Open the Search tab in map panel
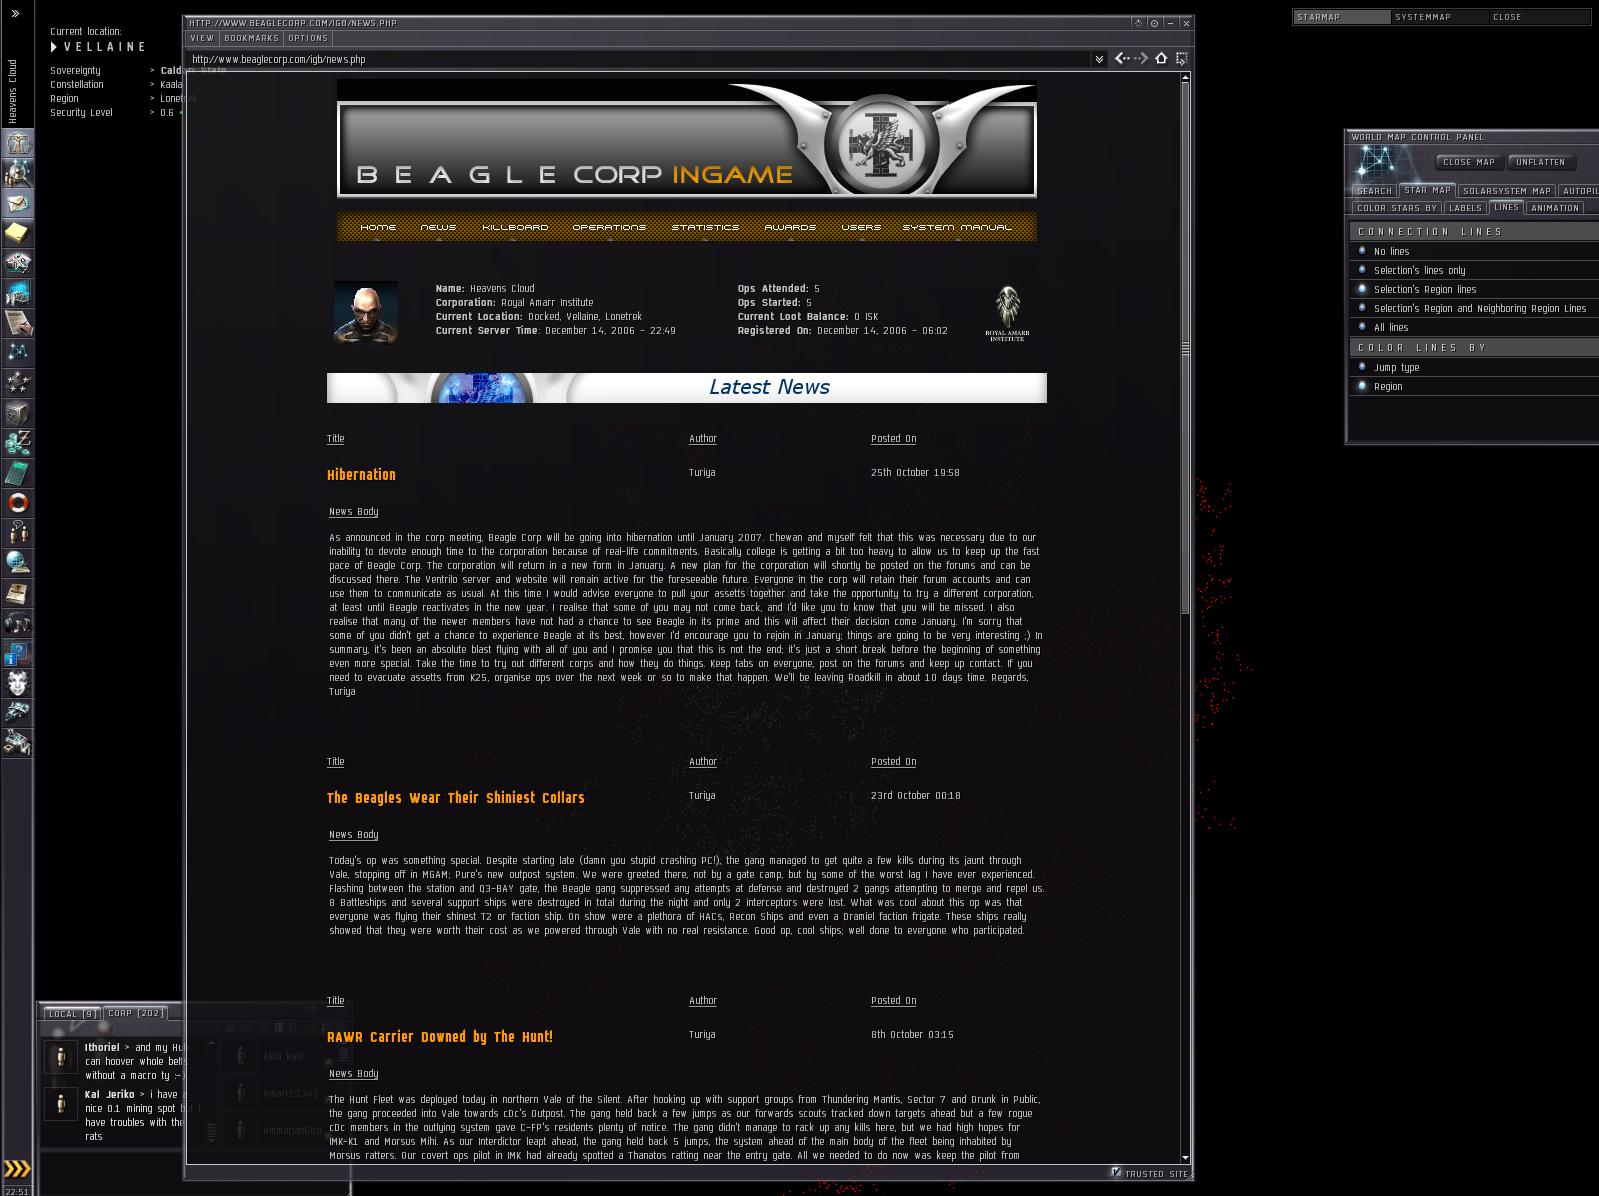Viewport: 1599px width, 1196px height. (1374, 191)
